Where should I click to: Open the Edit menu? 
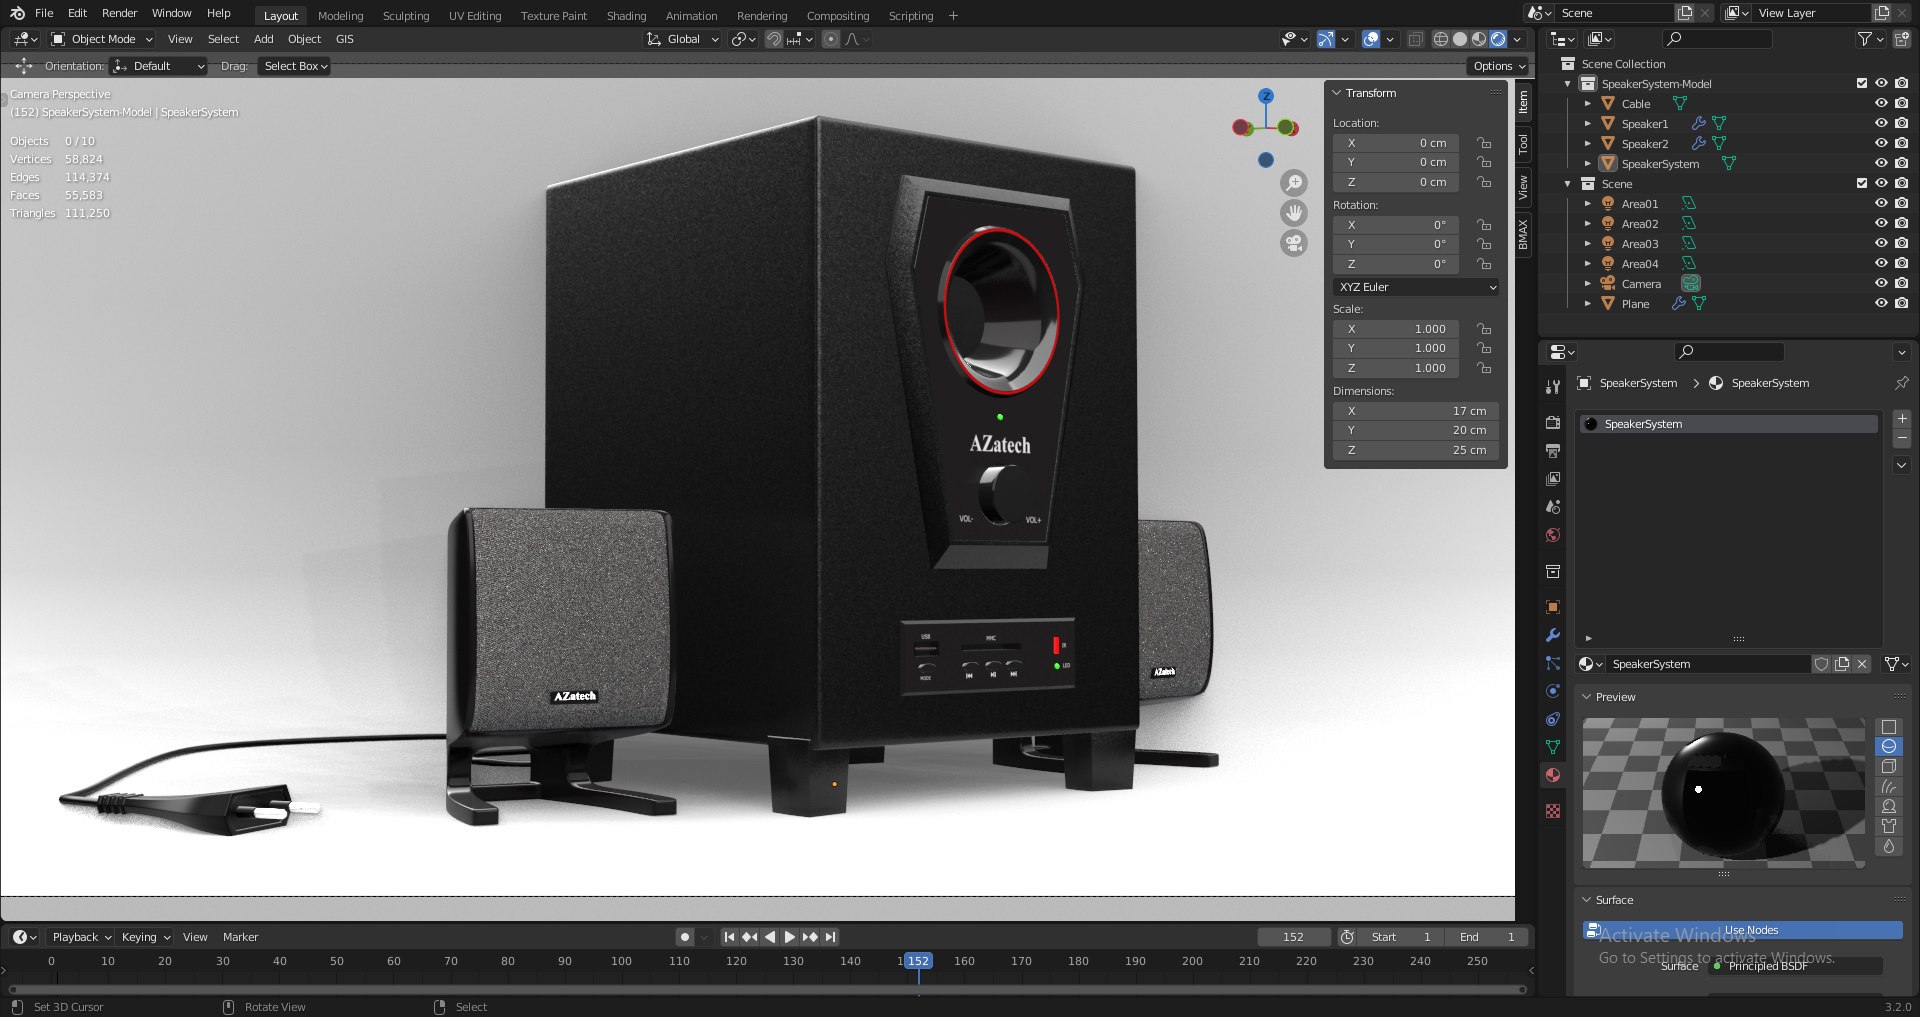pos(77,13)
